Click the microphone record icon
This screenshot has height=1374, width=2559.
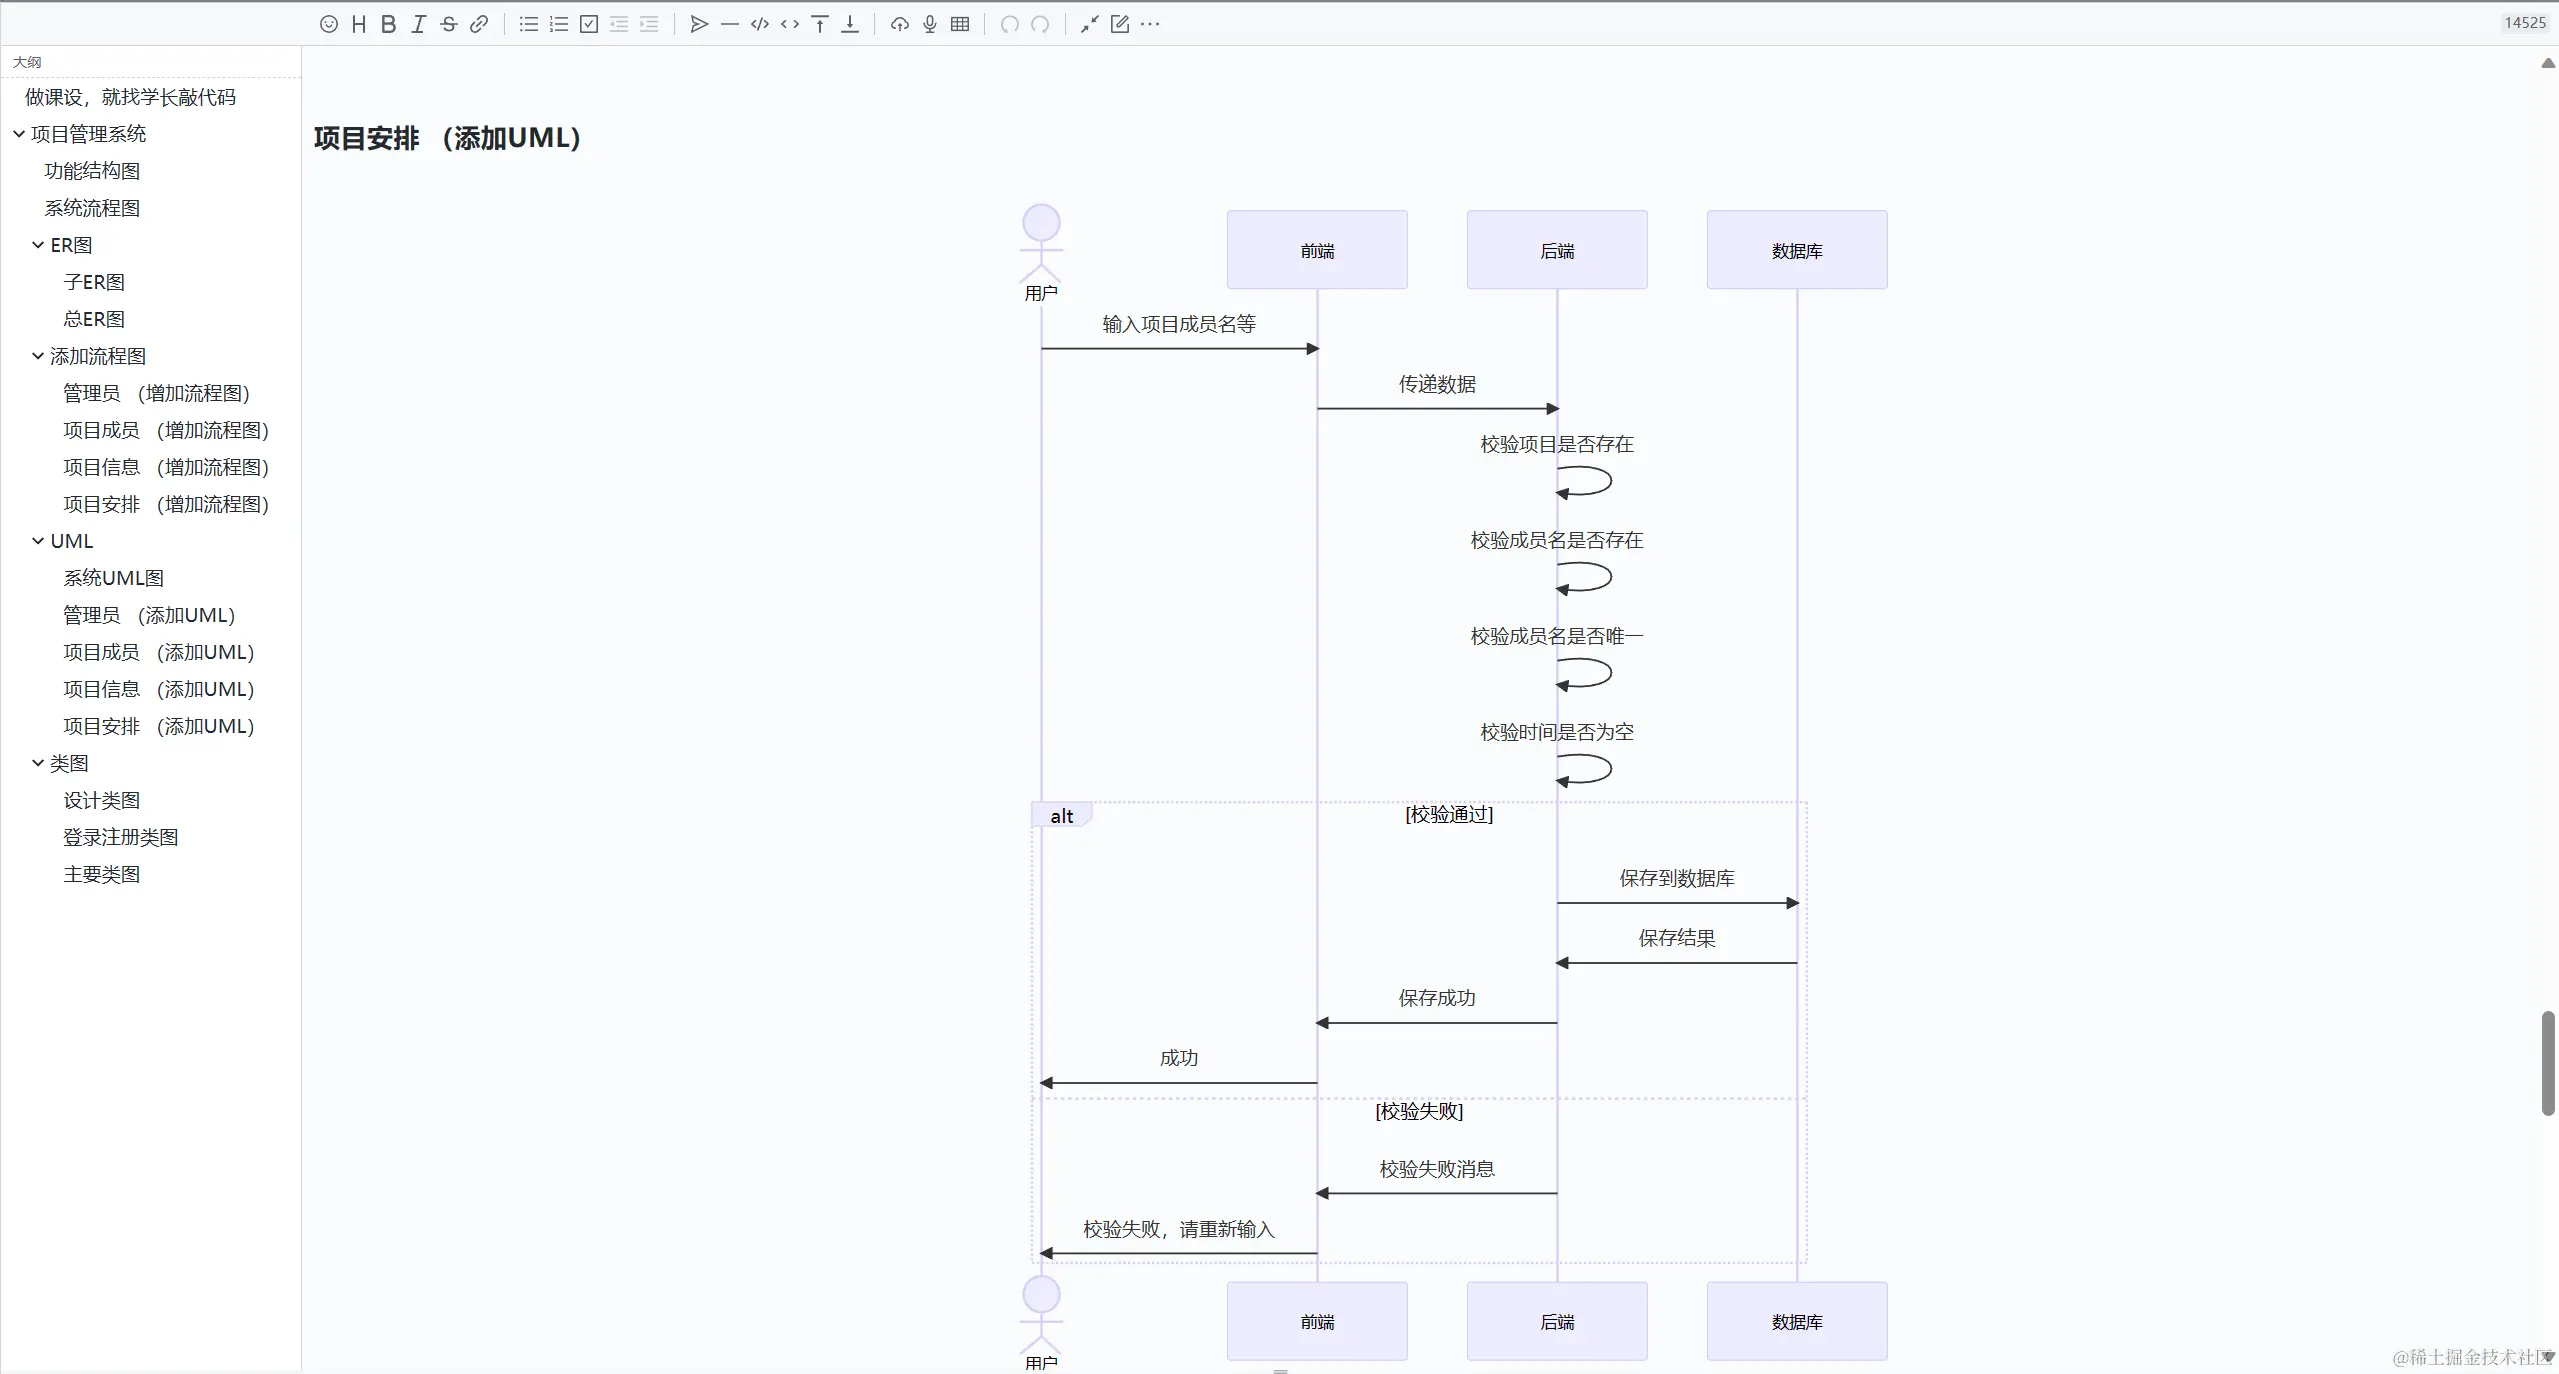pos(930,24)
